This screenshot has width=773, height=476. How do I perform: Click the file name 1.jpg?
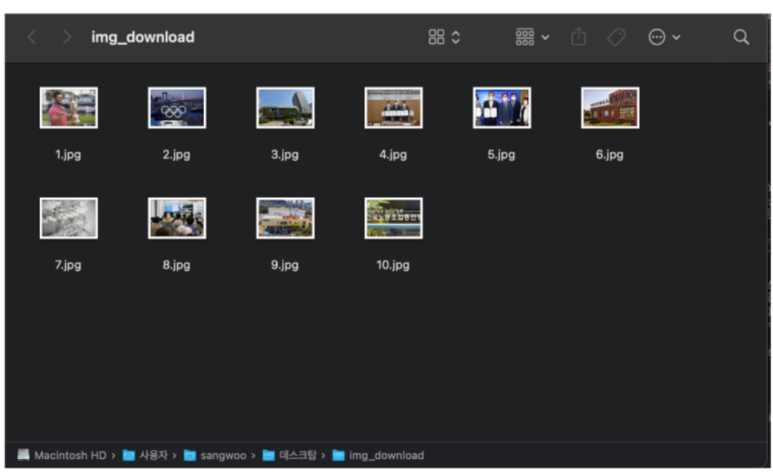[x=68, y=155]
